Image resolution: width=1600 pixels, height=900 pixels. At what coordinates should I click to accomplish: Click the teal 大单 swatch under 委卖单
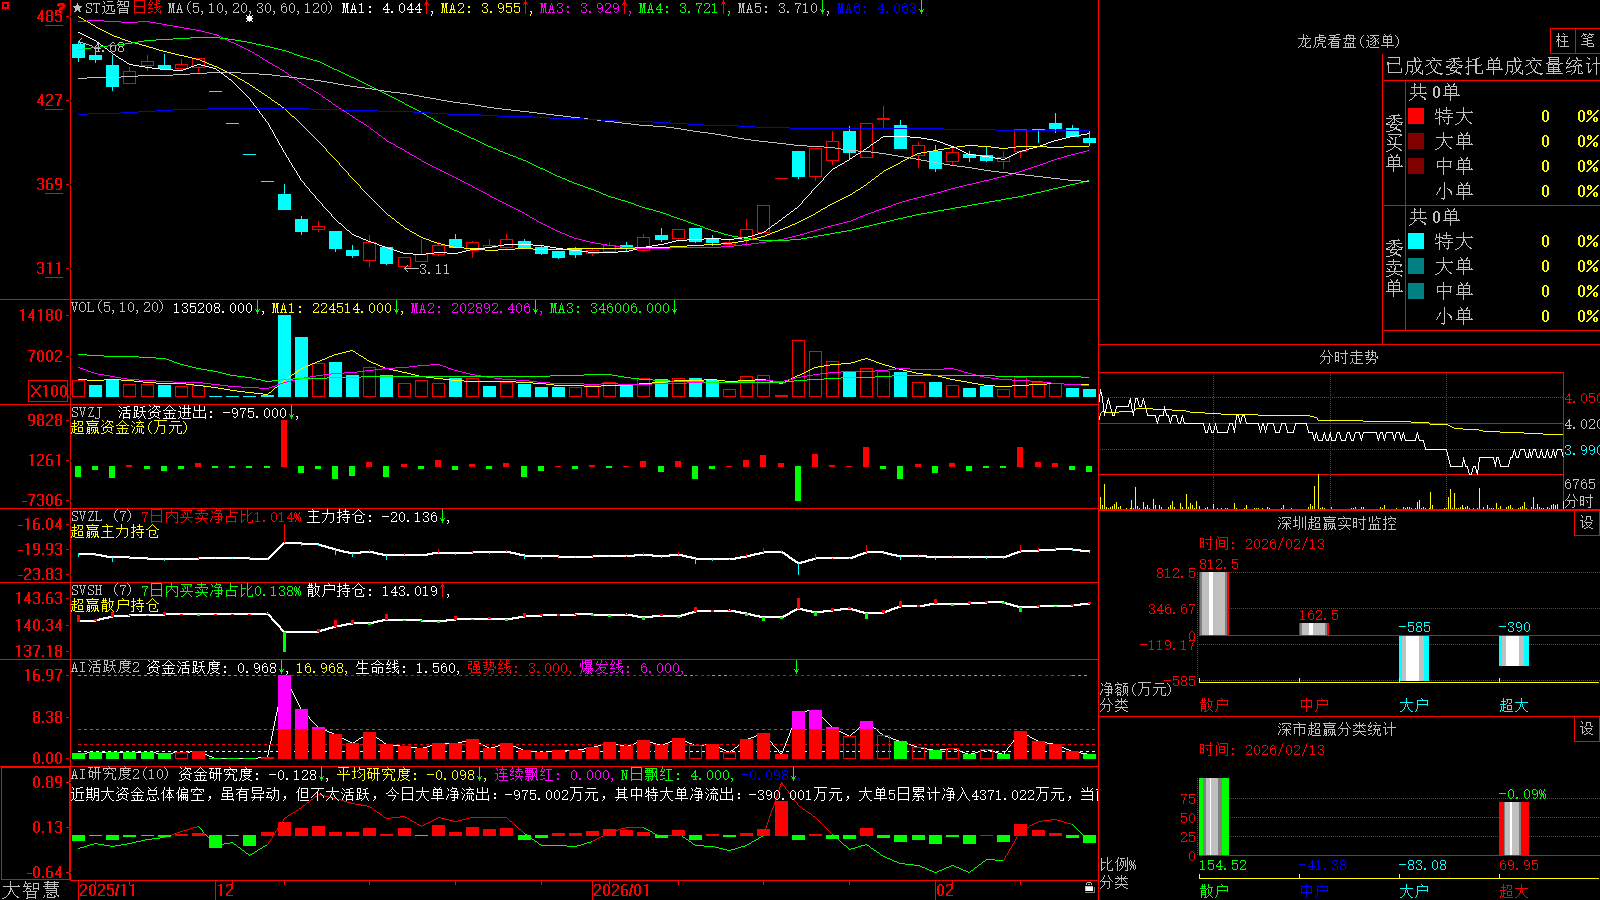1416,266
